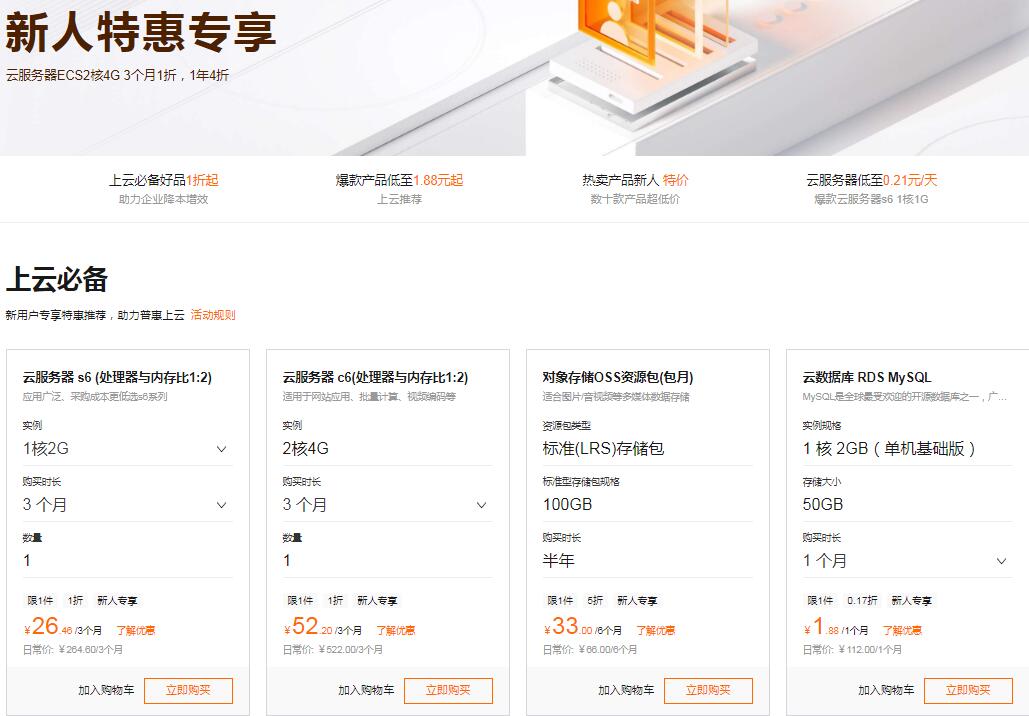Screen dimensions: 1029x716
Task: Add the OSS资源包 to the cart
Action: pos(626,690)
